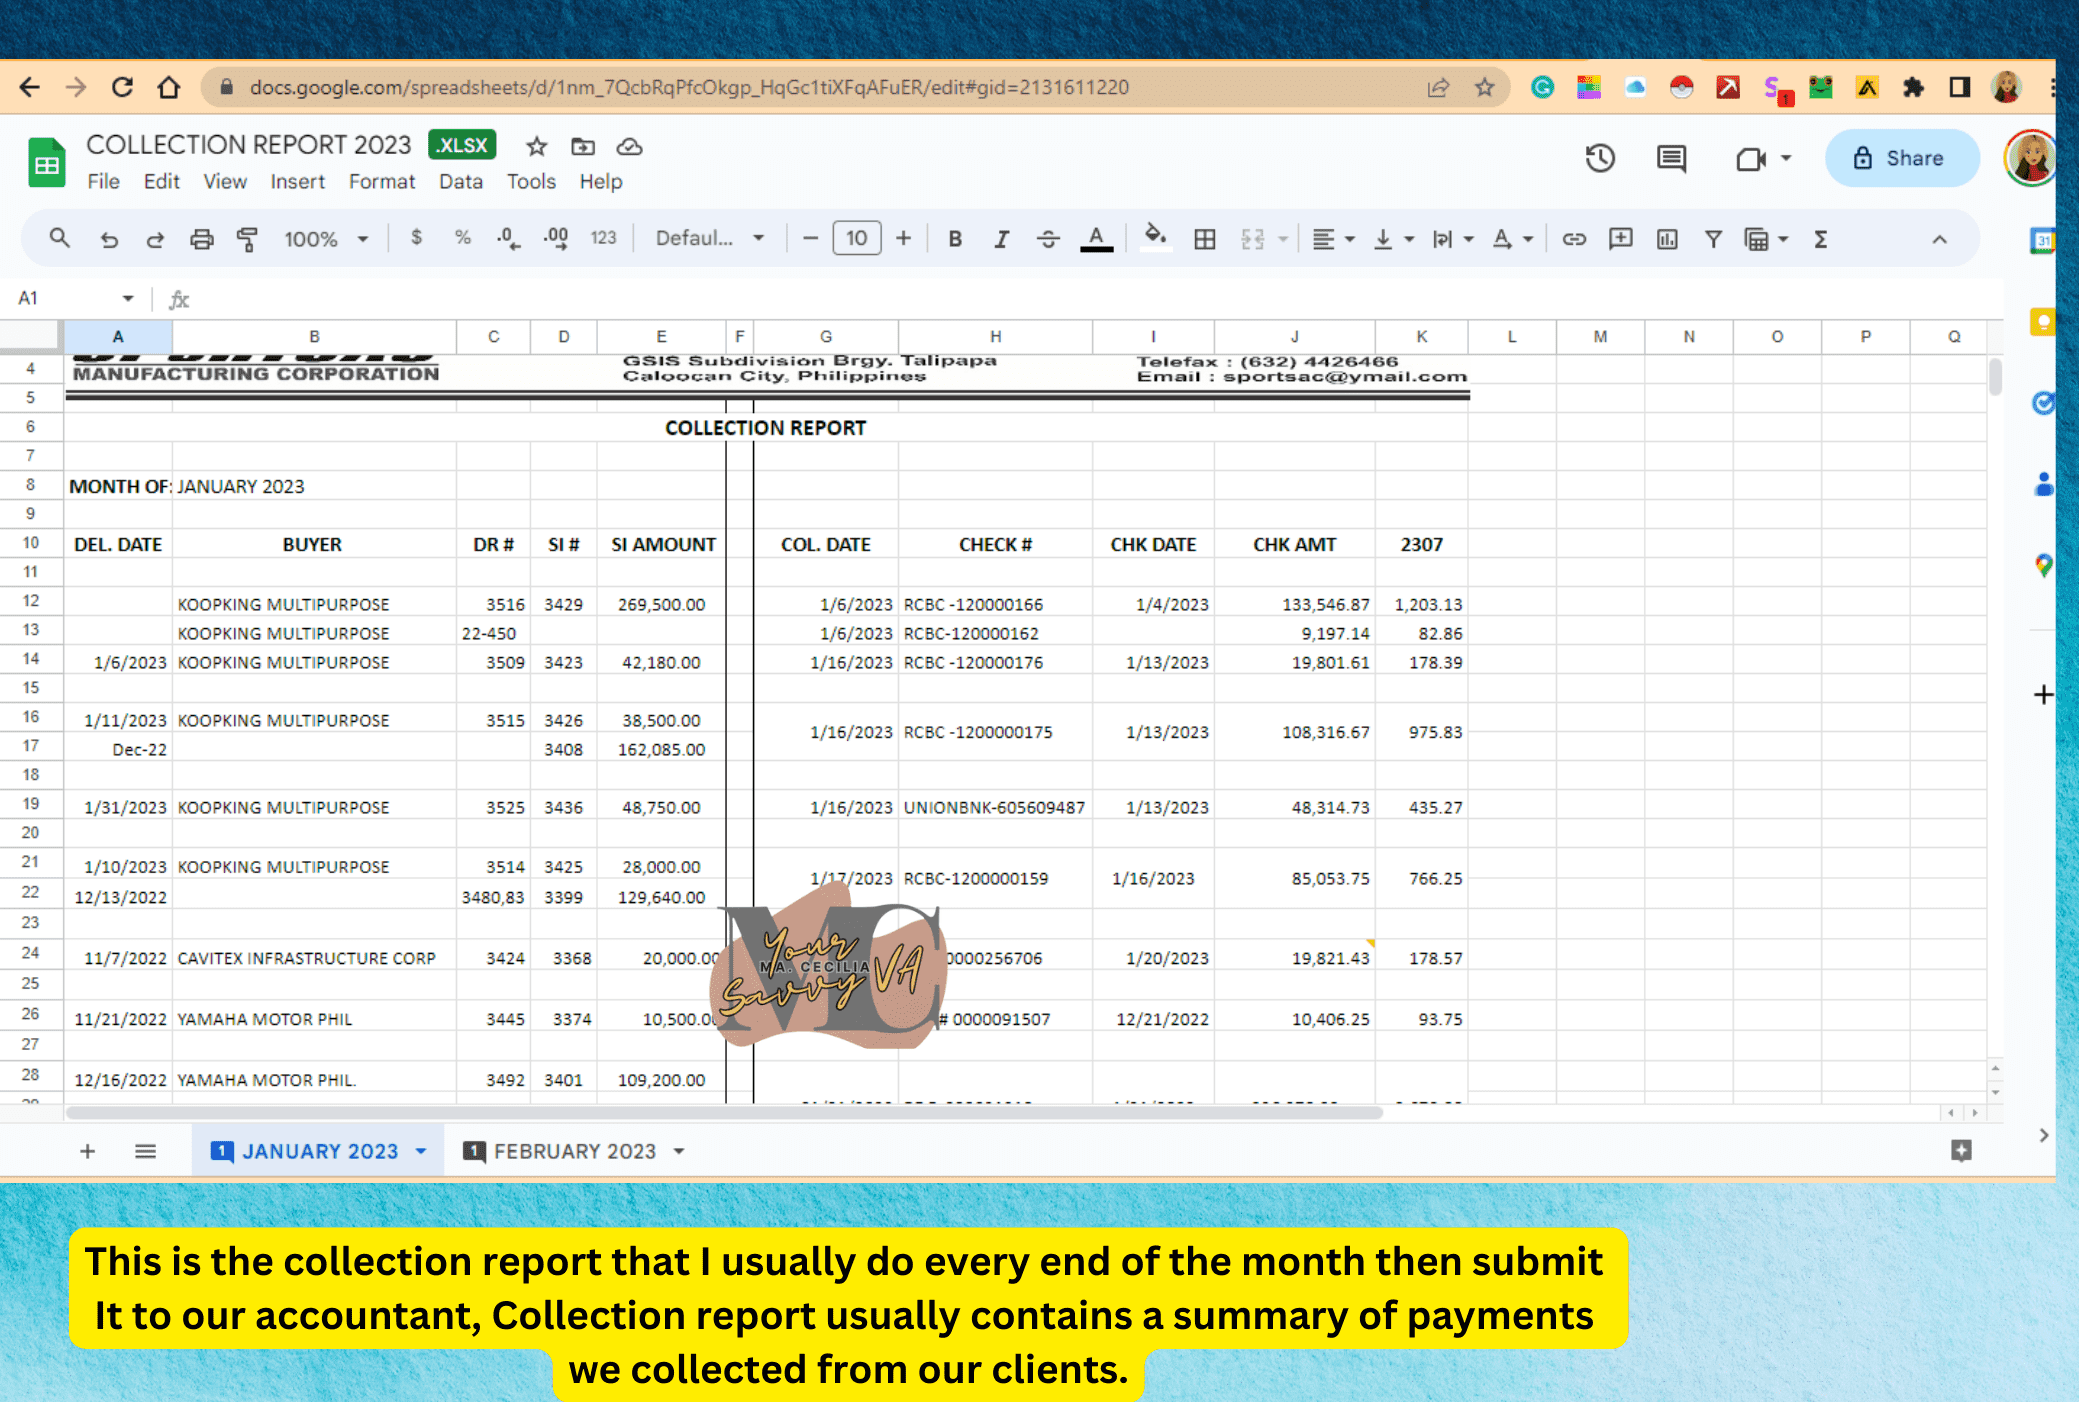The width and height of the screenshot is (2079, 1402).
Task: Expand JANUARY 2023 sheet tab arrow
Action: point(421,1152)
